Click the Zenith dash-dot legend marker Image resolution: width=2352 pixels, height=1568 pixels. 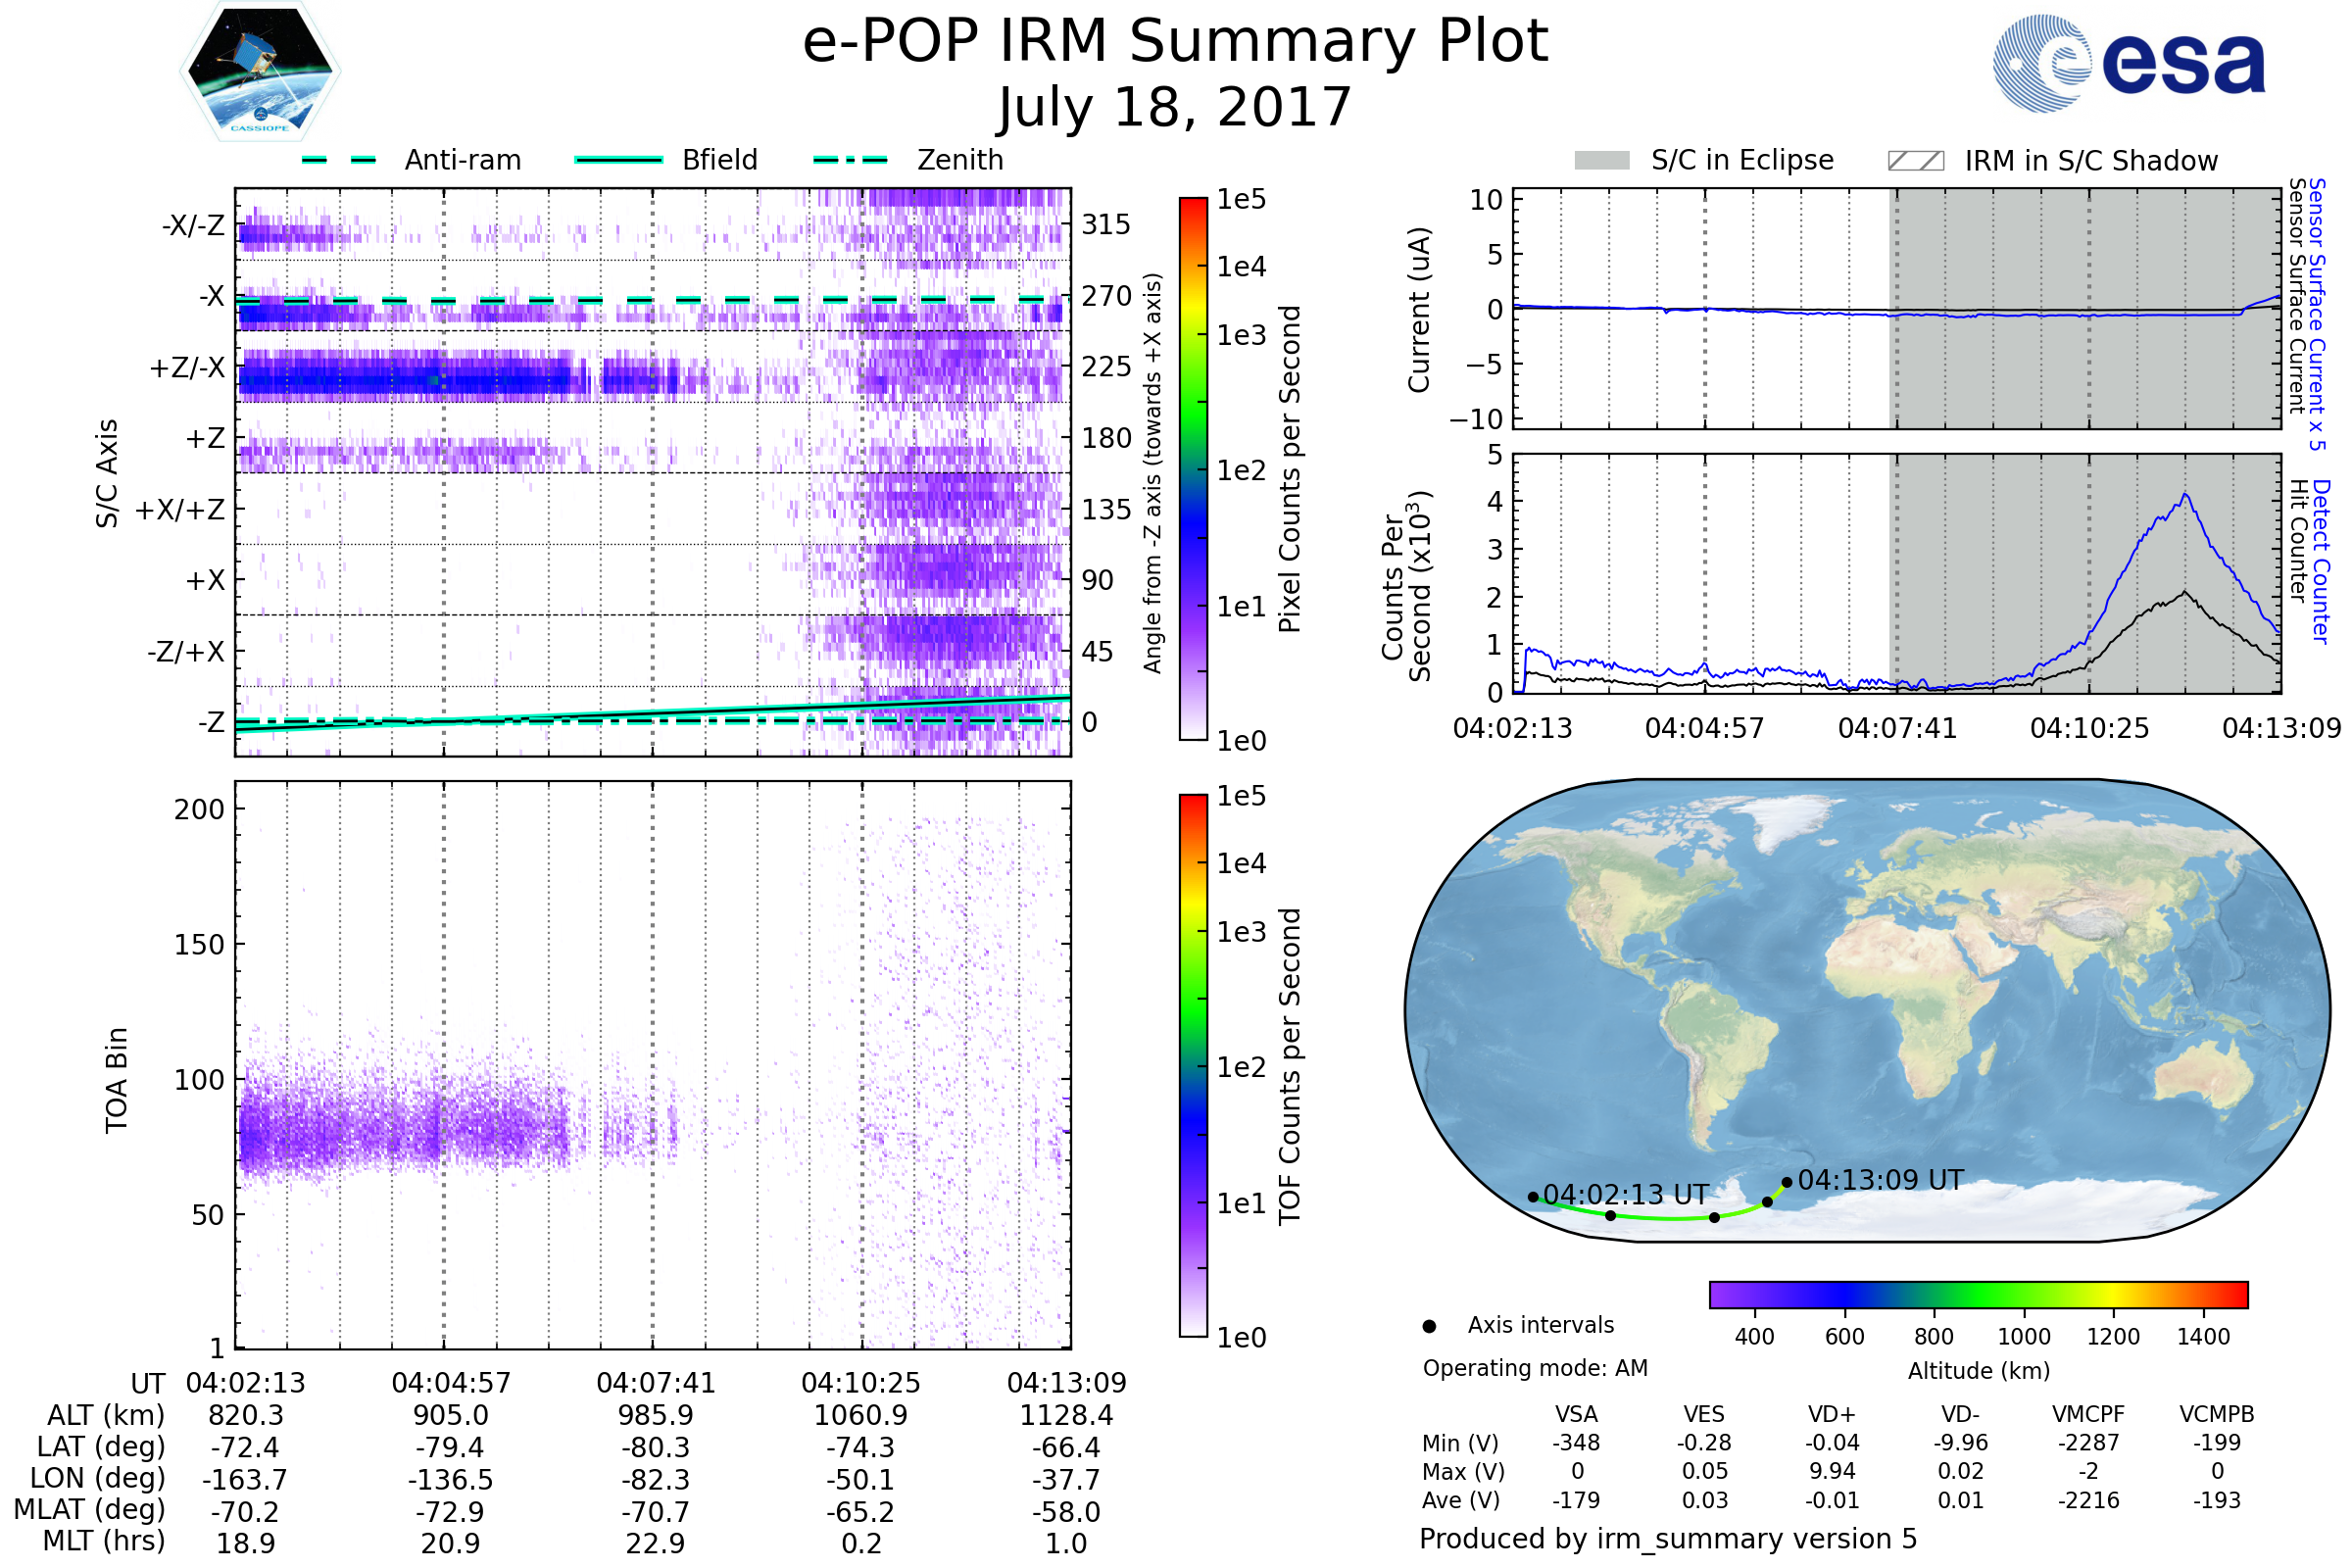coord(850,160)
